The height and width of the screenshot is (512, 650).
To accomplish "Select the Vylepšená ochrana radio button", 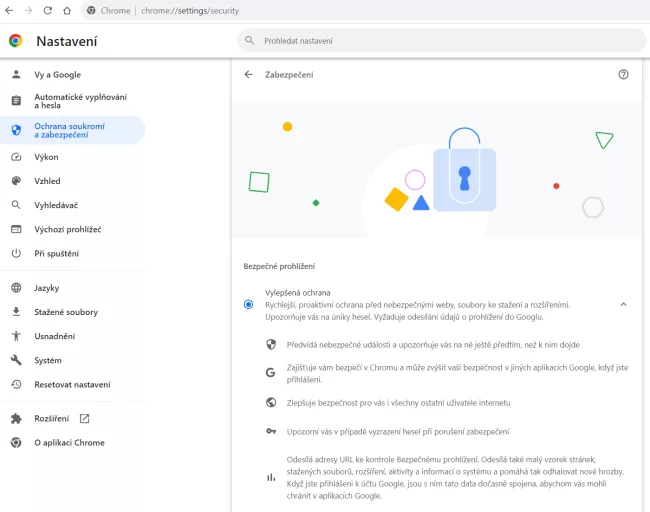I will 248,305.
